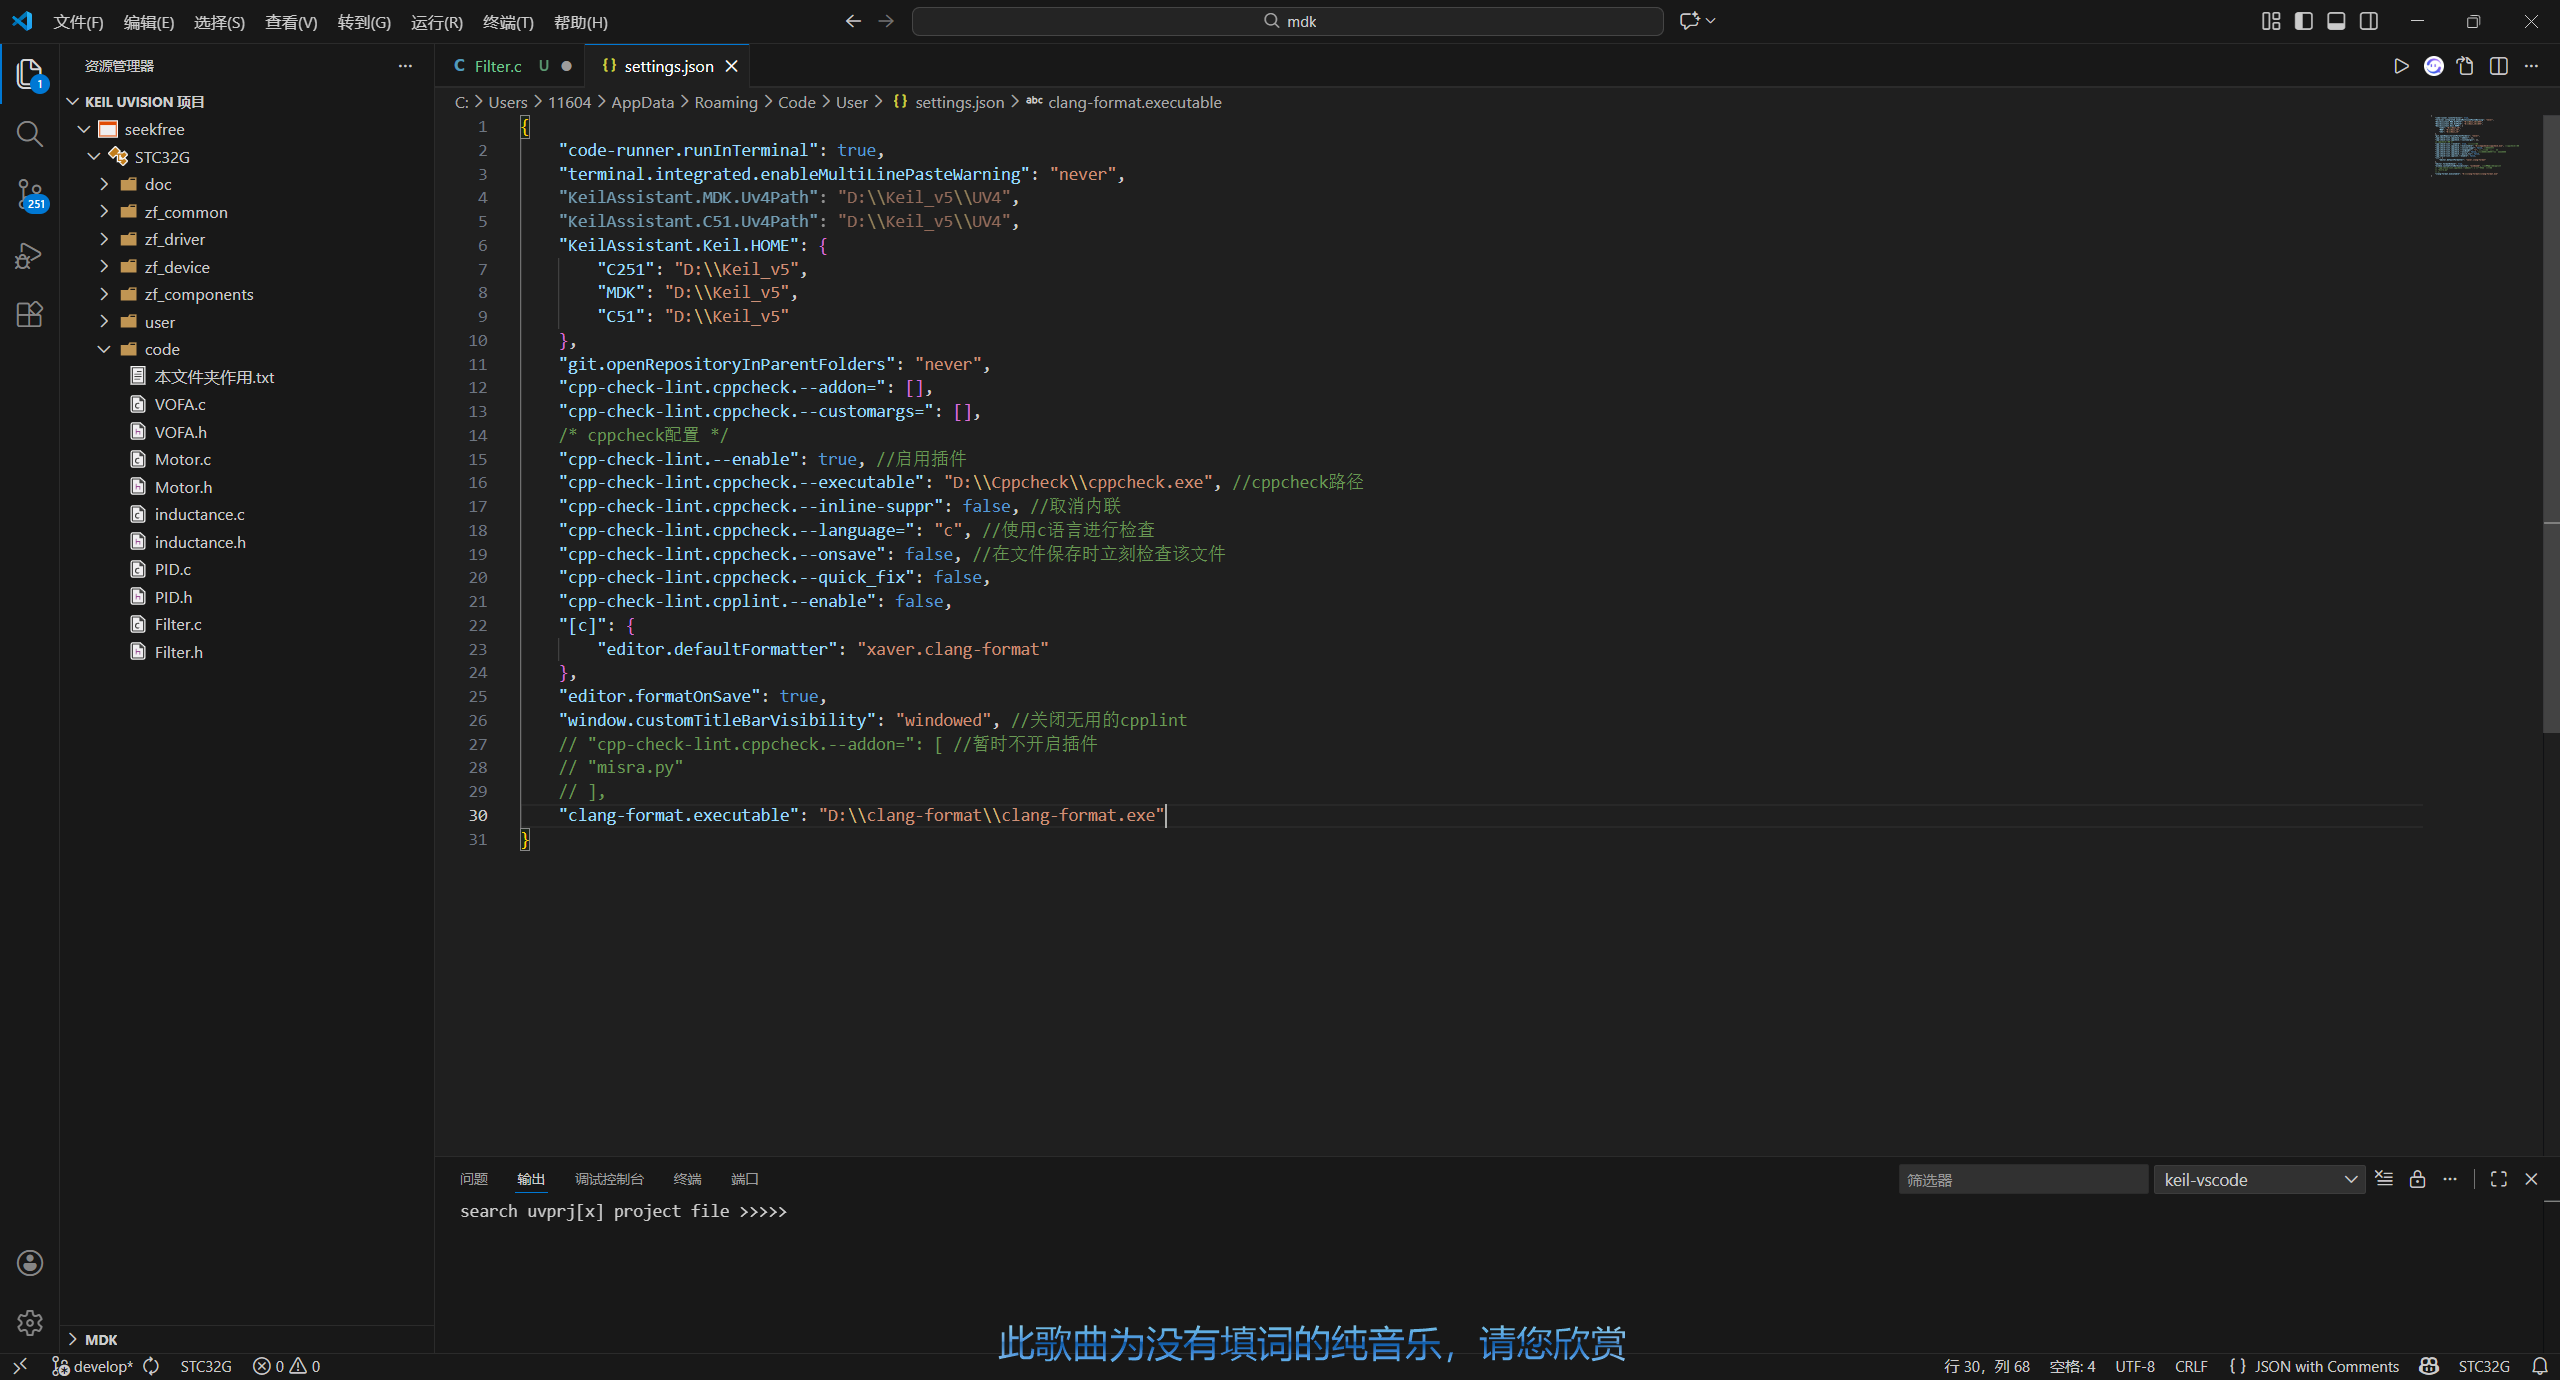
Task: Focus the 筛选器 output filter field
Action: click(2023, 1180)
